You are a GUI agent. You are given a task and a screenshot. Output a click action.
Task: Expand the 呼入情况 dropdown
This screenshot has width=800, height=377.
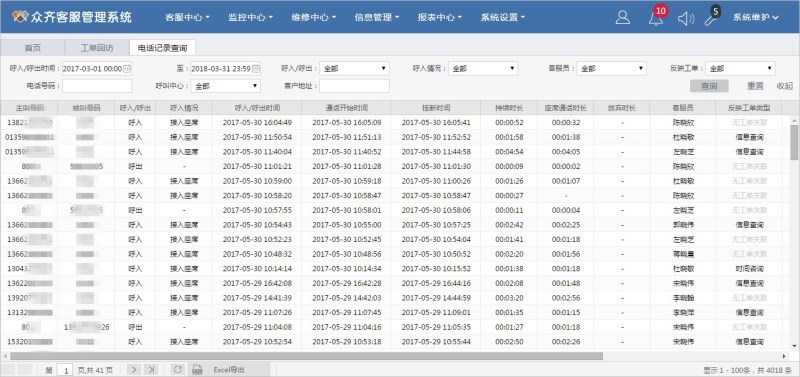click(x=483, y=68)
